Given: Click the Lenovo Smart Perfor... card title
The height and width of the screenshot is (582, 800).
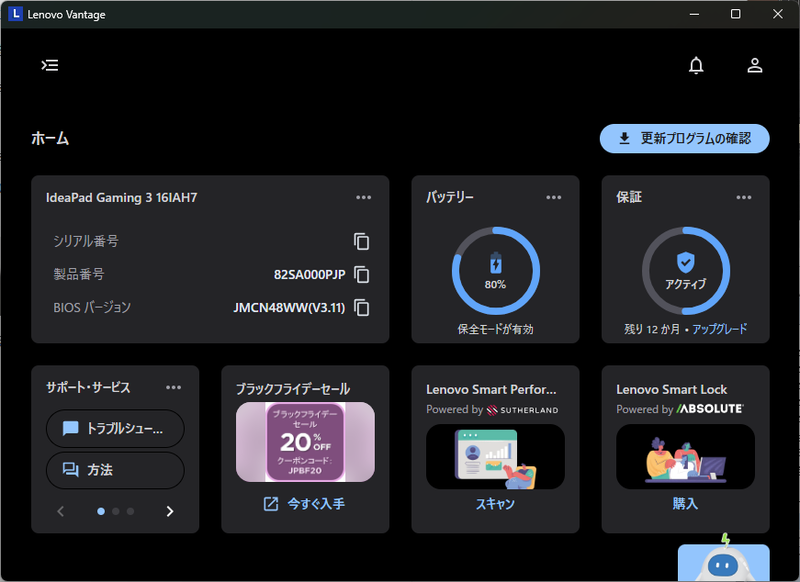Looking at the screenshot, I should 491,389.
